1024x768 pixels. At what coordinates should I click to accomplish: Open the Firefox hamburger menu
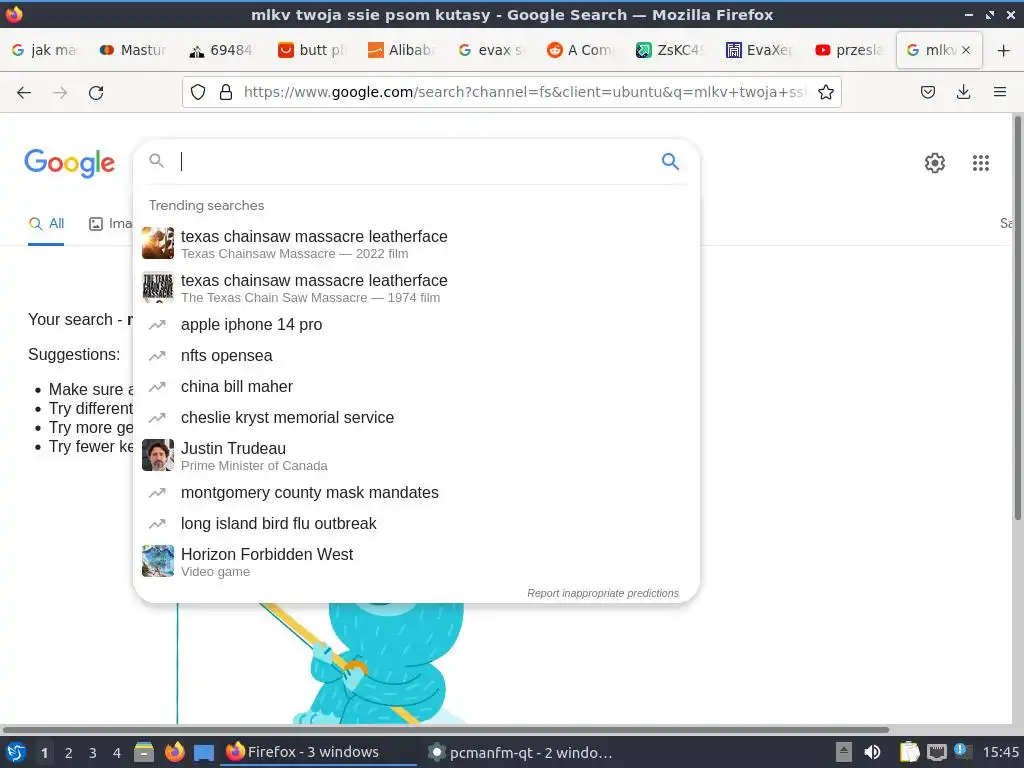[x=999, y=92]
